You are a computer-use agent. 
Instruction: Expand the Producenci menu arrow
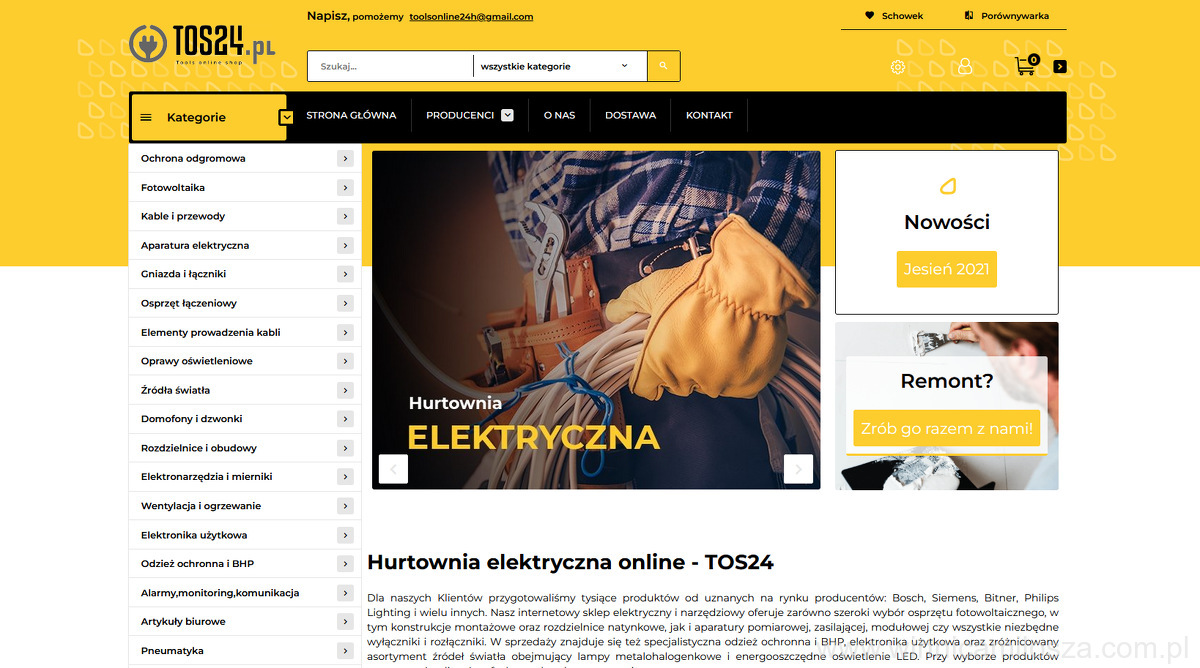[507, 115]
